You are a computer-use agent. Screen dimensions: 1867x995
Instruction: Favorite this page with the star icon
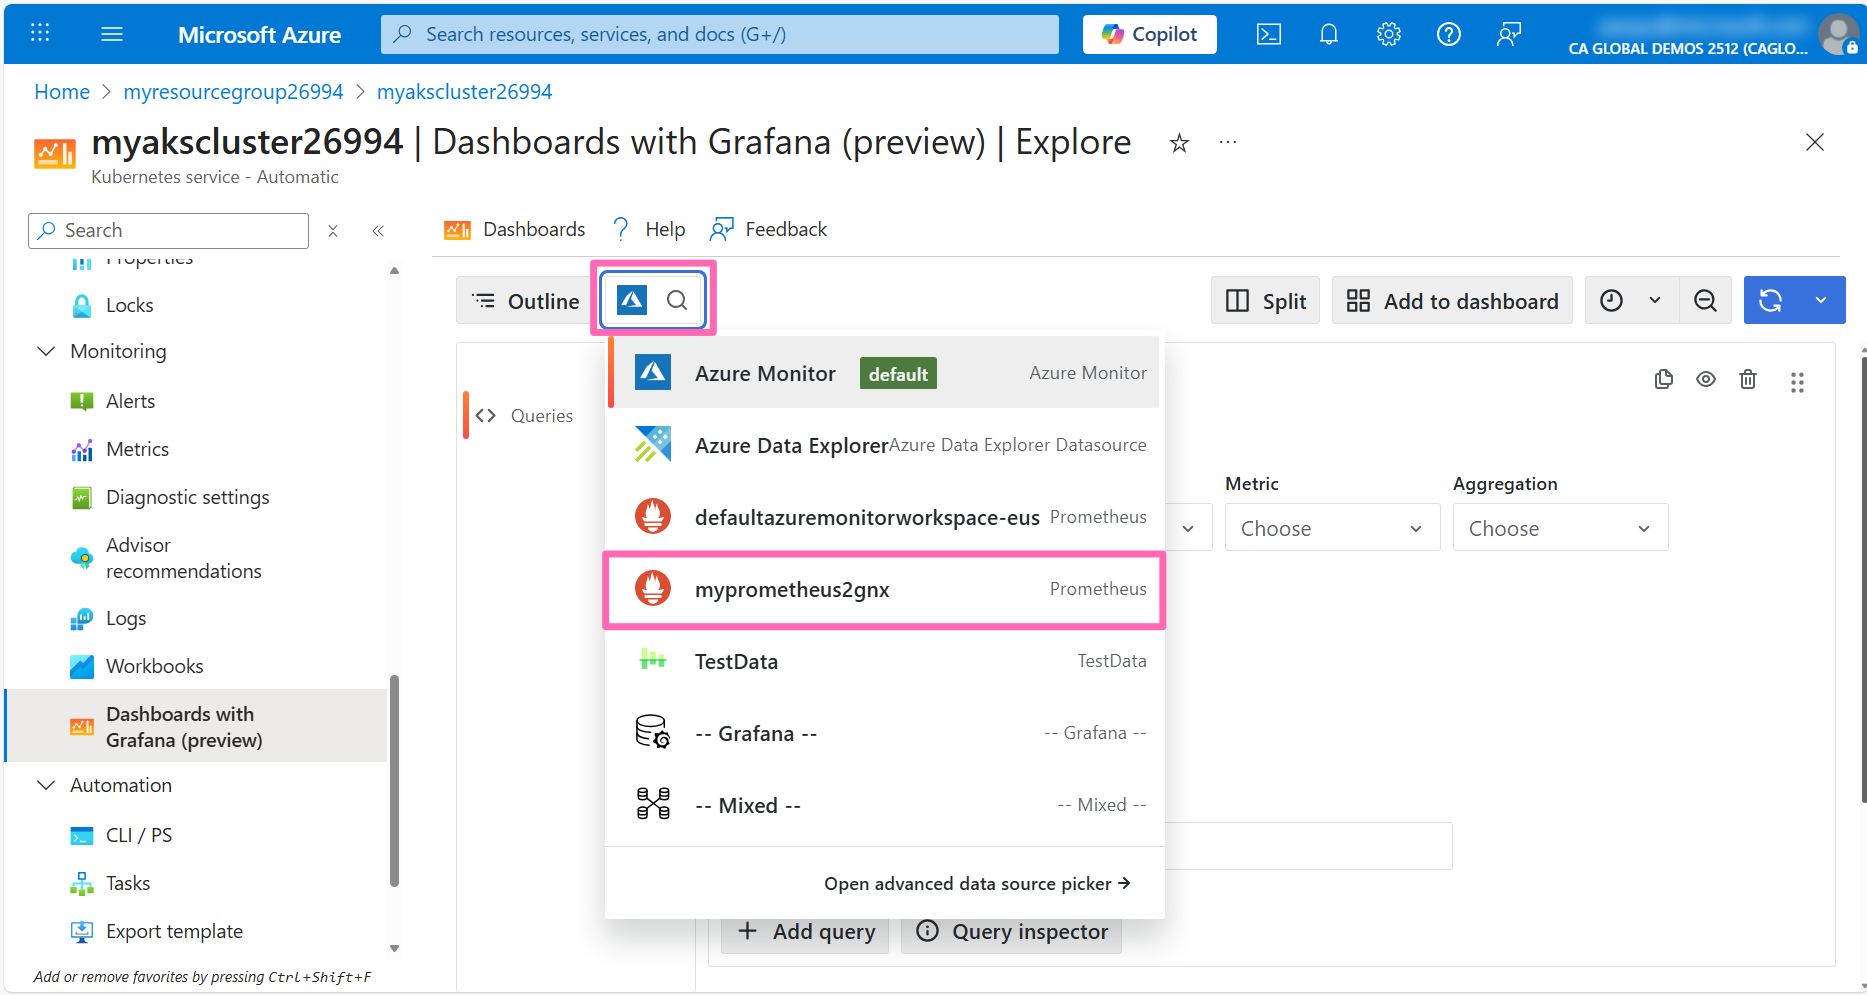[1179, 143]
